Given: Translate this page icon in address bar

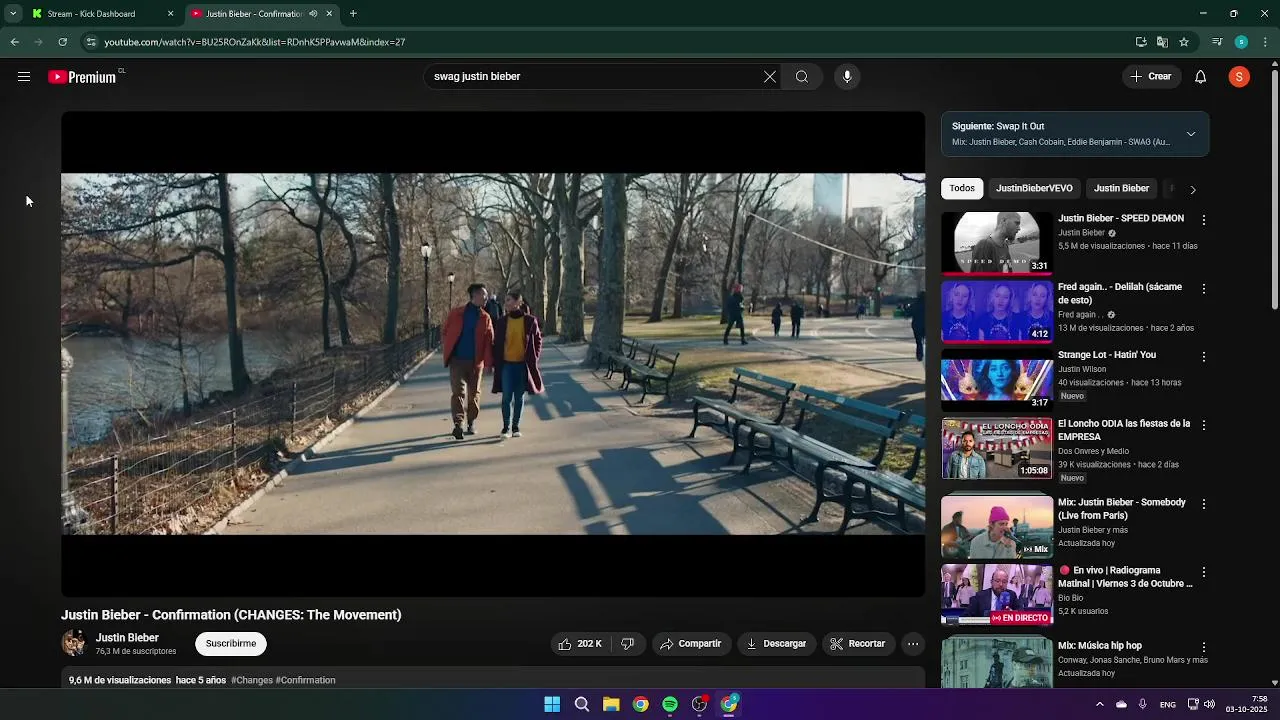Looking at the screenshot, I should coord(1162,42).
